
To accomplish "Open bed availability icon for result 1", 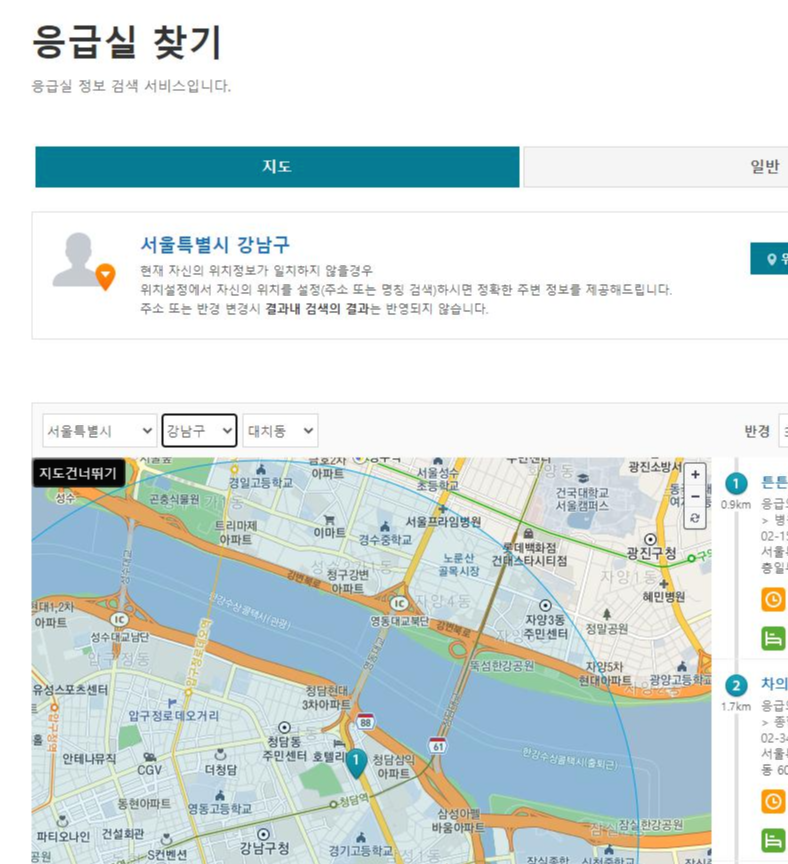I will (773, 639).
